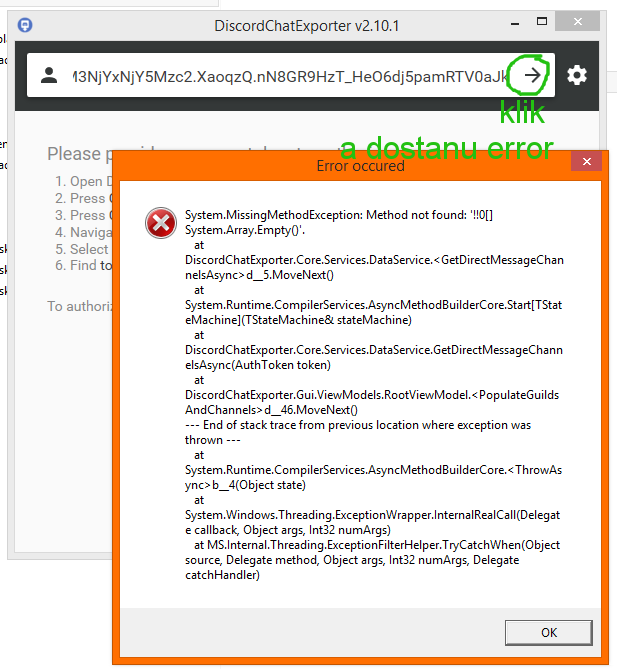Image resolution: width=617 pixels, height=669 pixels.
Task: Click the user token type icon
Action: [x=49, y=76]
